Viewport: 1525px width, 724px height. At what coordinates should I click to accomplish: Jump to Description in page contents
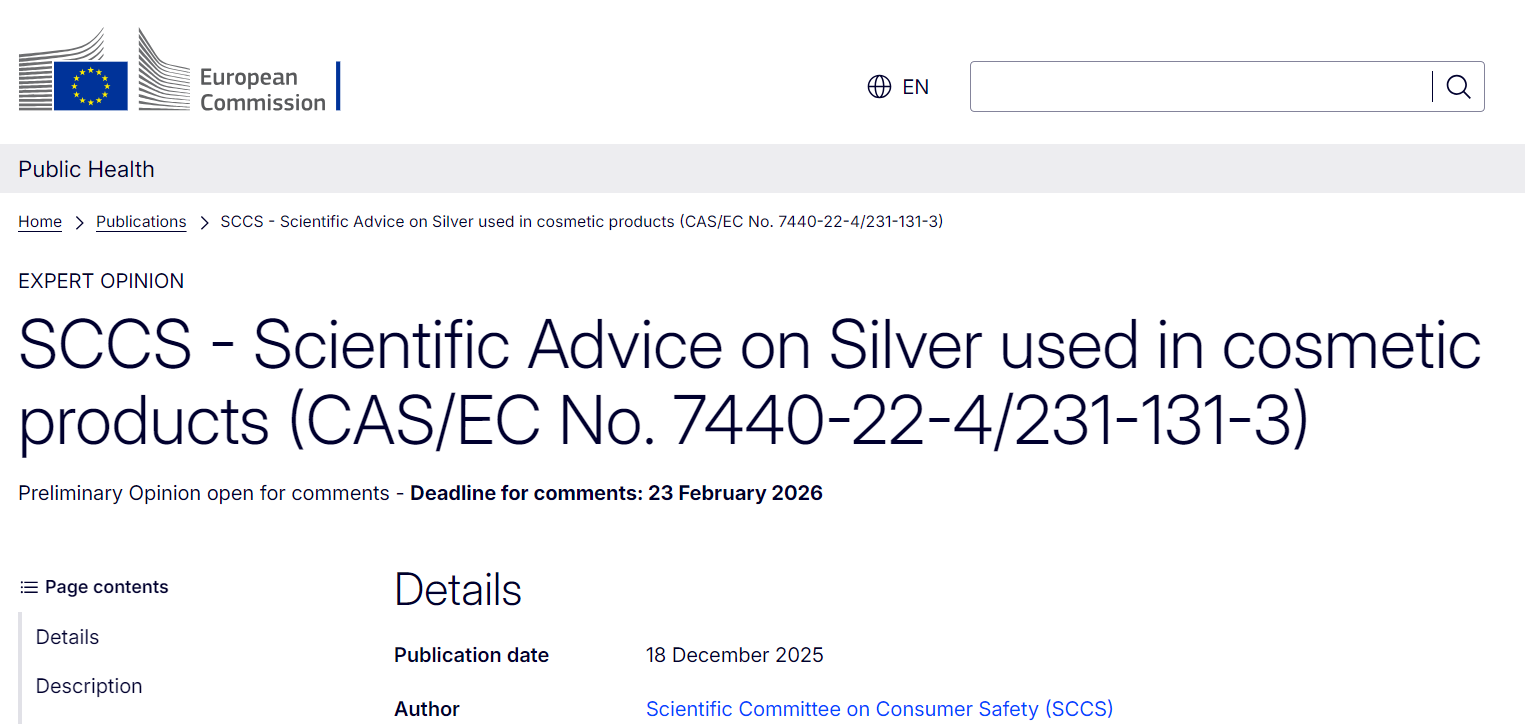tap(89, 686)
